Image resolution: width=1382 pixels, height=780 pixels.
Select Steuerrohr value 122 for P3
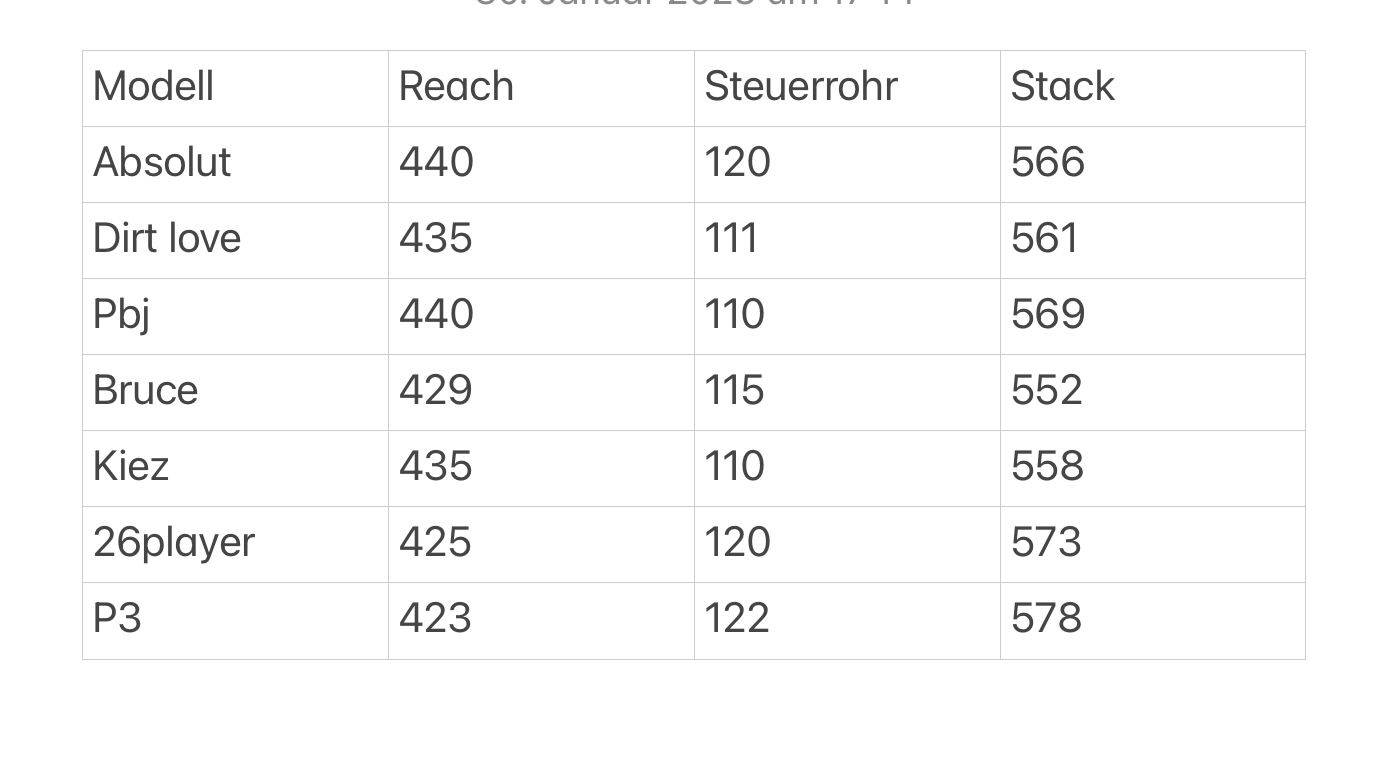point(737,619)
